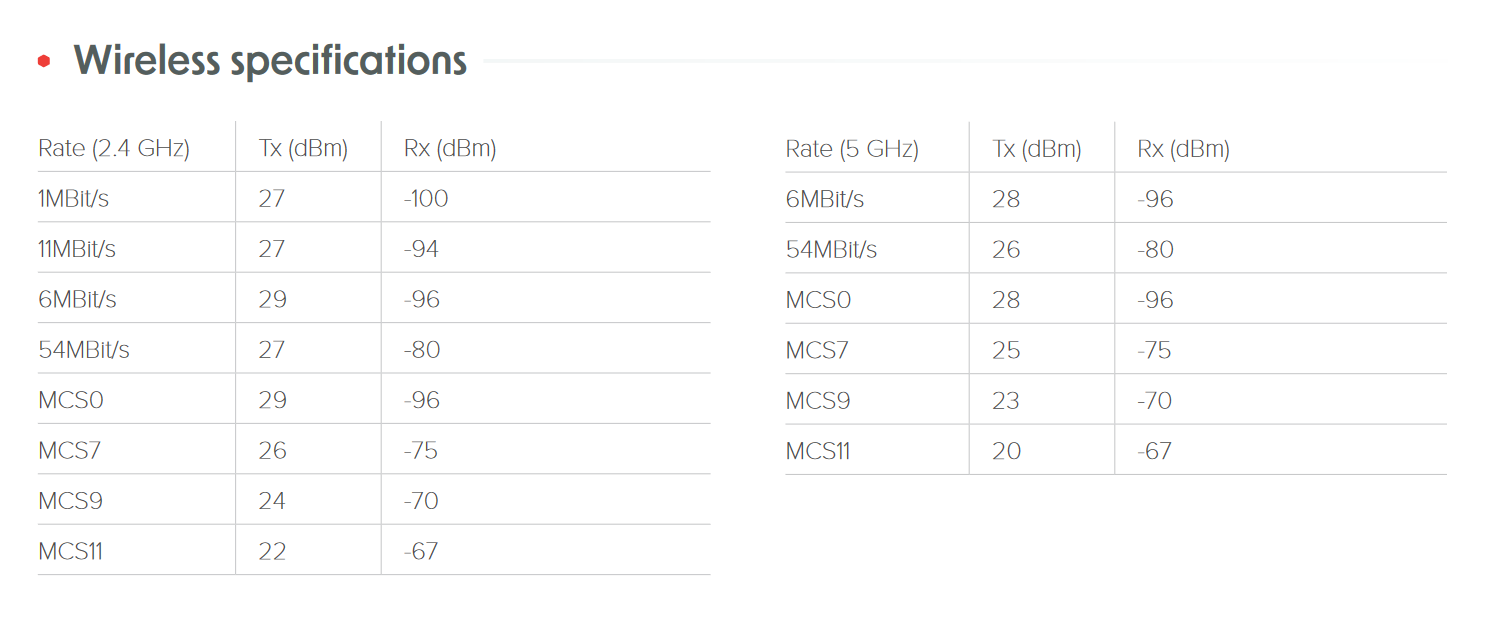Select MCS0 in the 5 GHz table
The image size is (1496, 620).
[818, 300]
